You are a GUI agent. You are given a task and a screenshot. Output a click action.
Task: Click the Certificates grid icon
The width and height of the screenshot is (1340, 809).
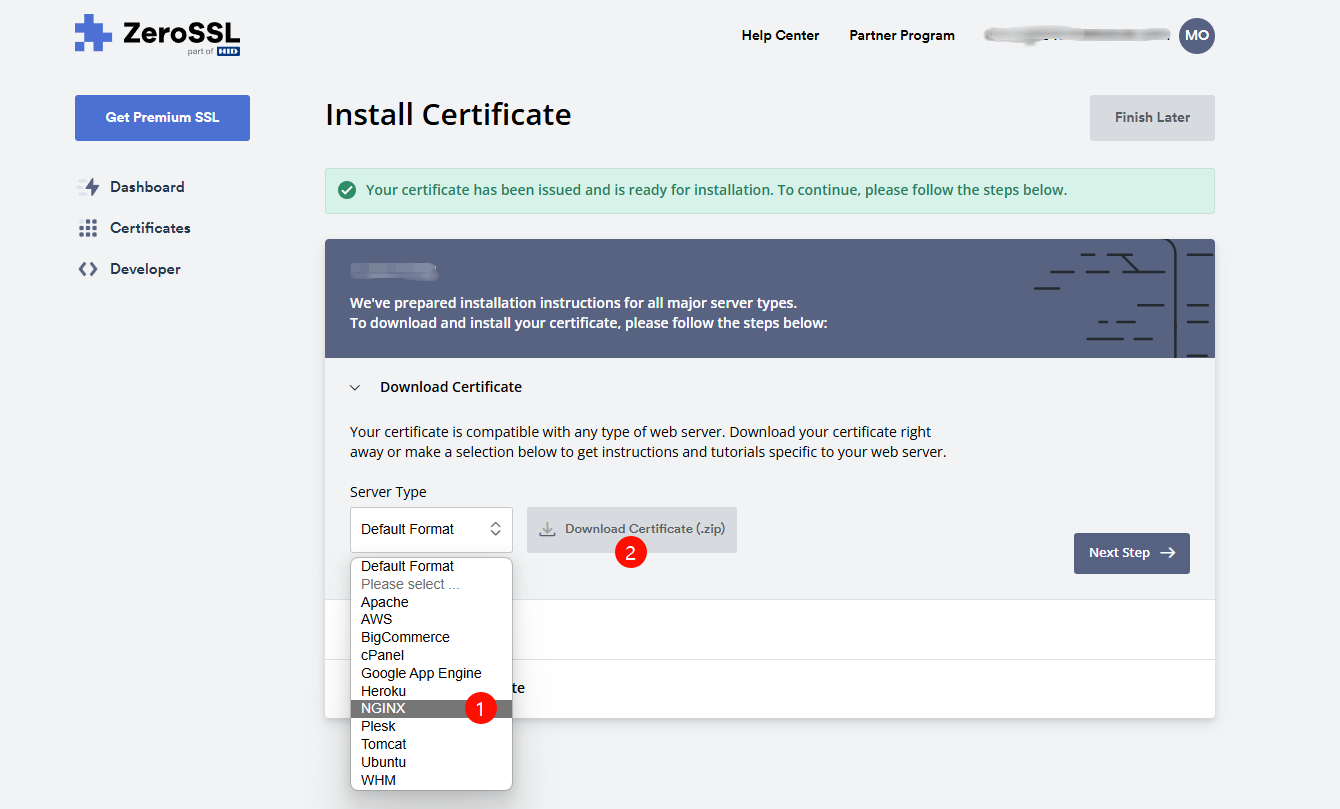(88, 228)
